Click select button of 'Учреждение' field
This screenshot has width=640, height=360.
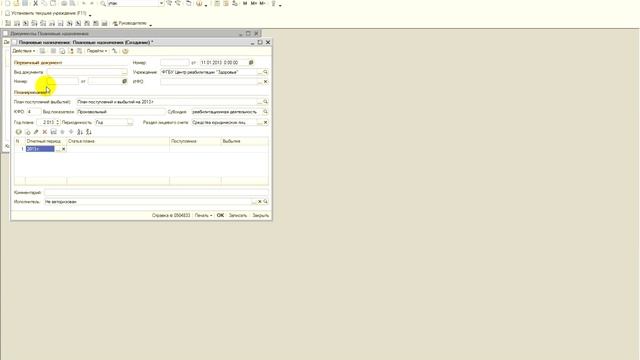point(260,72)
